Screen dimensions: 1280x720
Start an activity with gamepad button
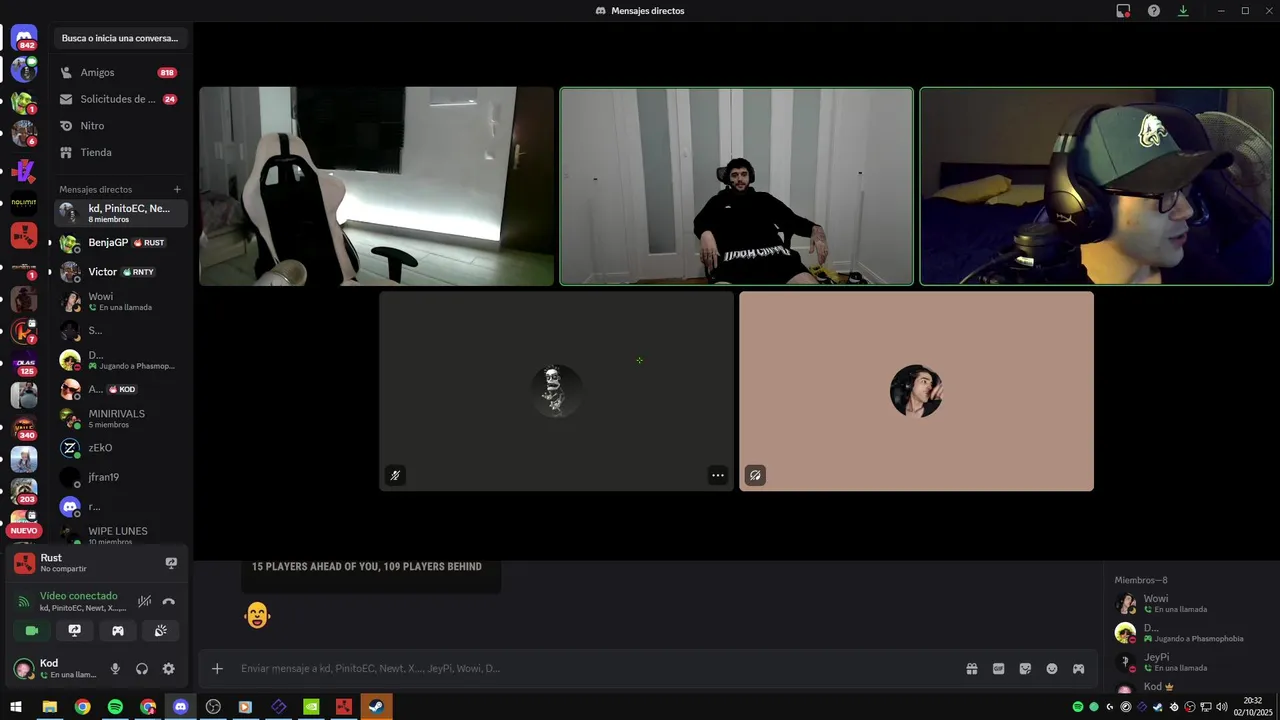117,630
